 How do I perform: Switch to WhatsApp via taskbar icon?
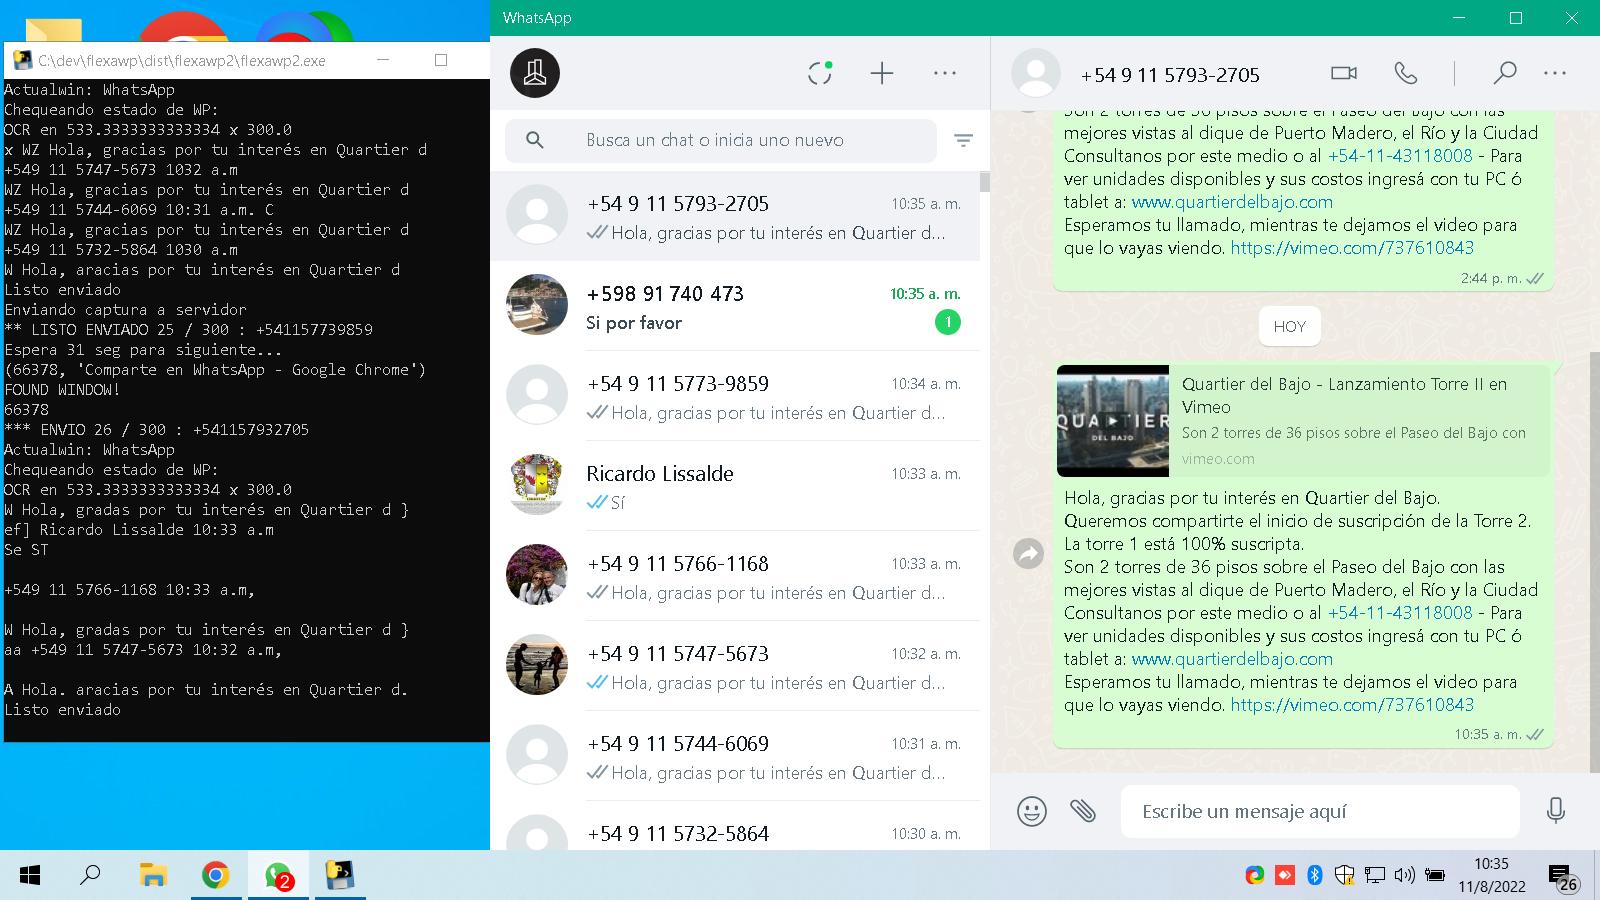coord(278,876)
